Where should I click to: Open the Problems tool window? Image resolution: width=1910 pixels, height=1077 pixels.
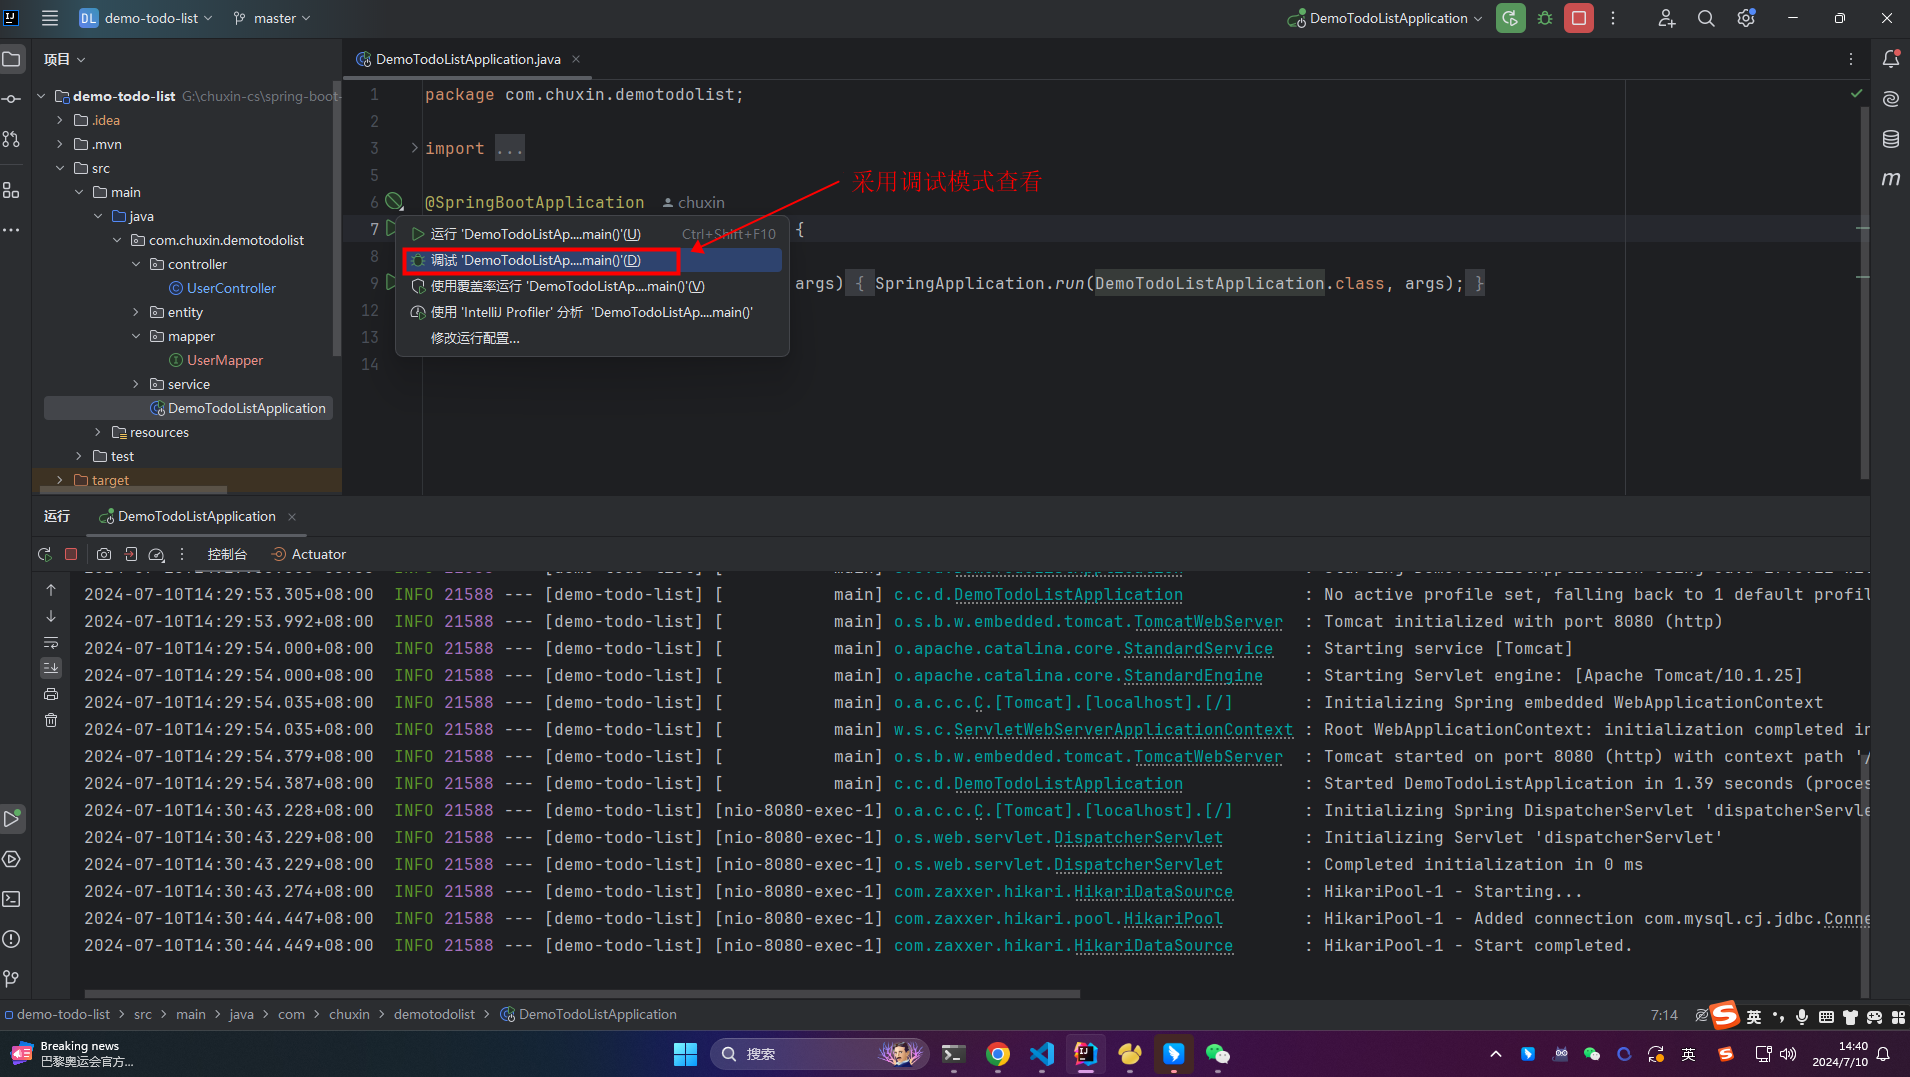[12, 939]
